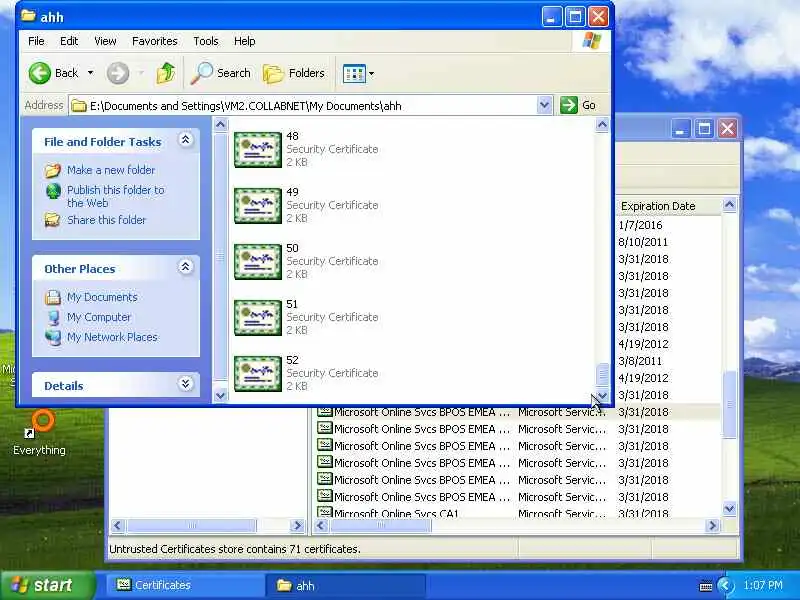Click the address bar path field

coord(305,106)
